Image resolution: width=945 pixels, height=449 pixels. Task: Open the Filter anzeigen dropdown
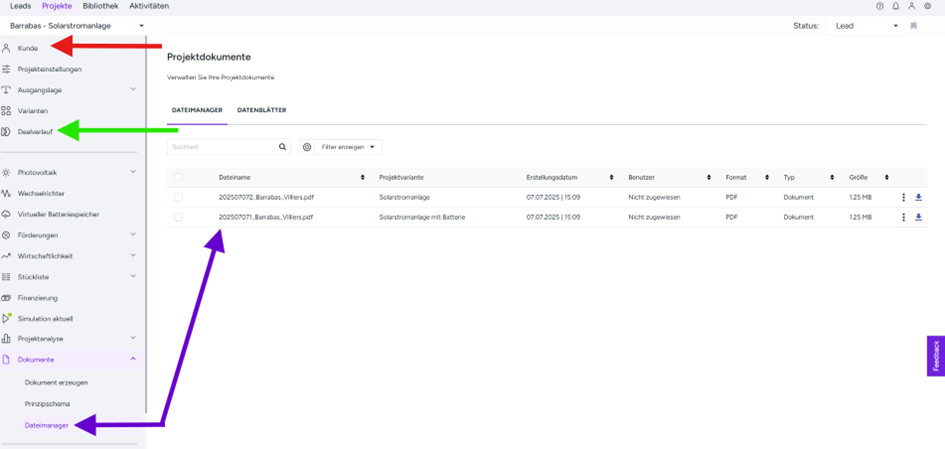point(341,147)
